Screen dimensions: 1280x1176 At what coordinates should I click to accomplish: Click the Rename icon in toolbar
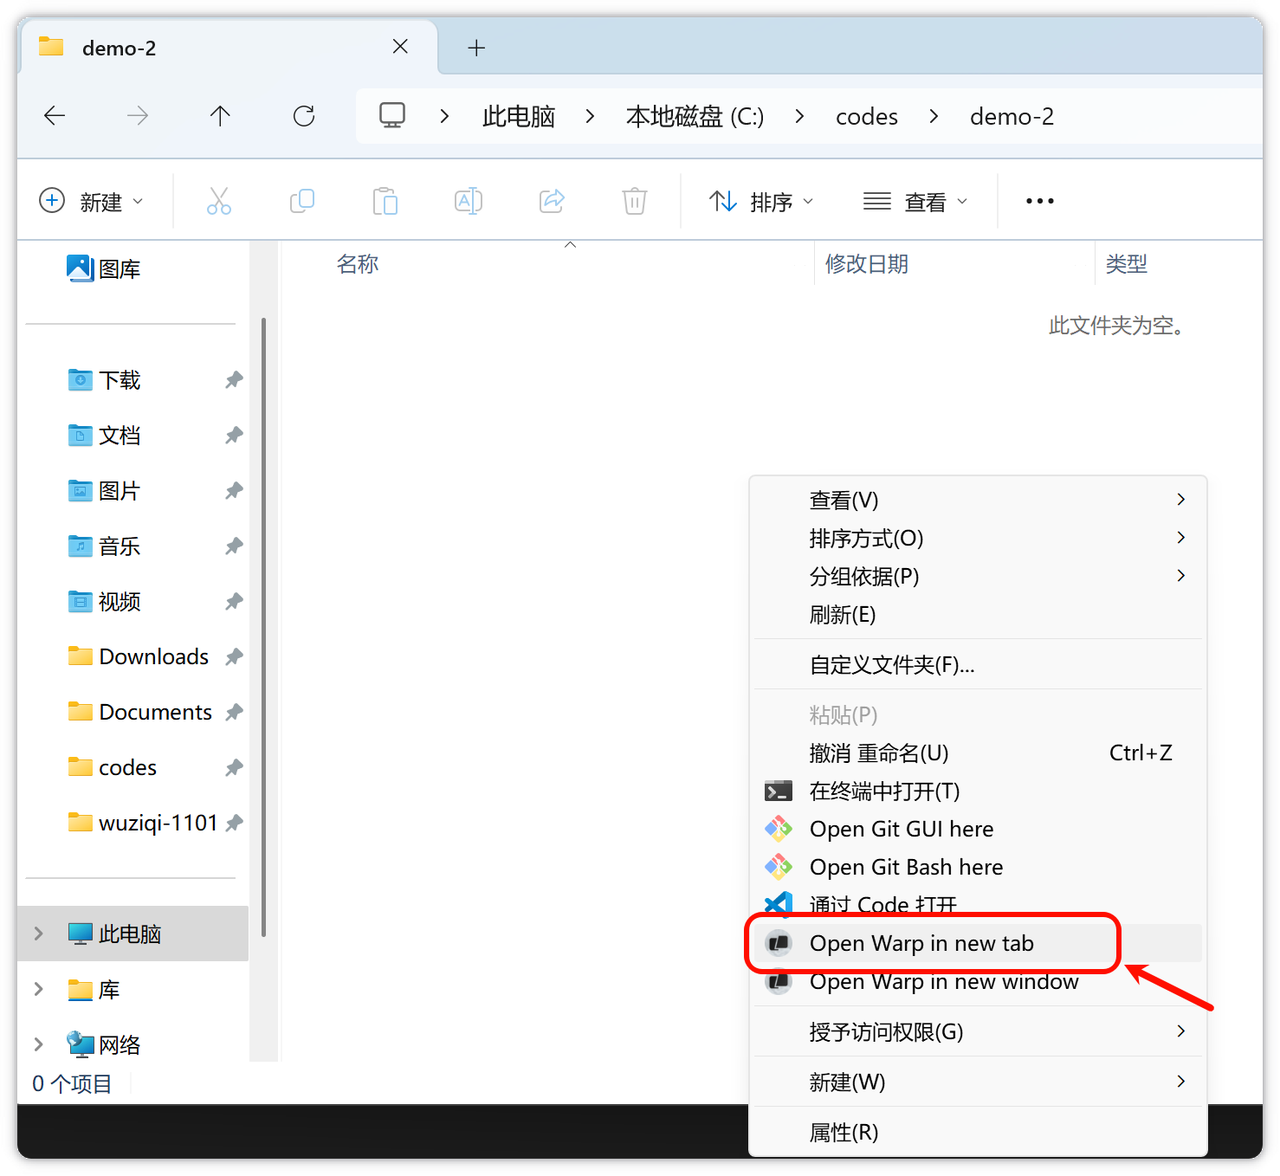tap(468, 201)
